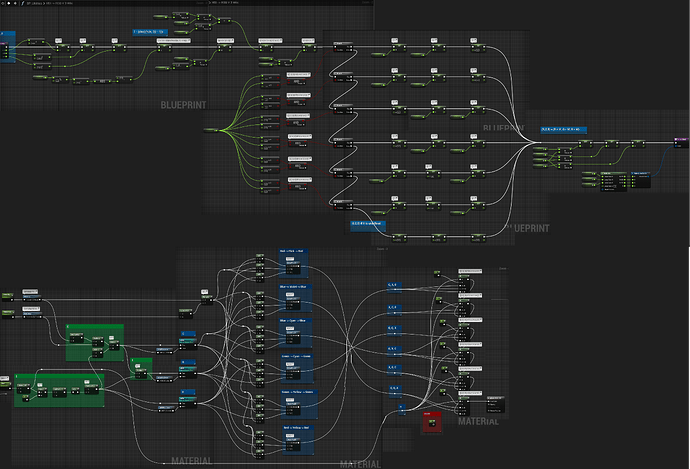The image size is (690, 469).
Task: Select the red comment box in material graph
Action: coord(432,422)
